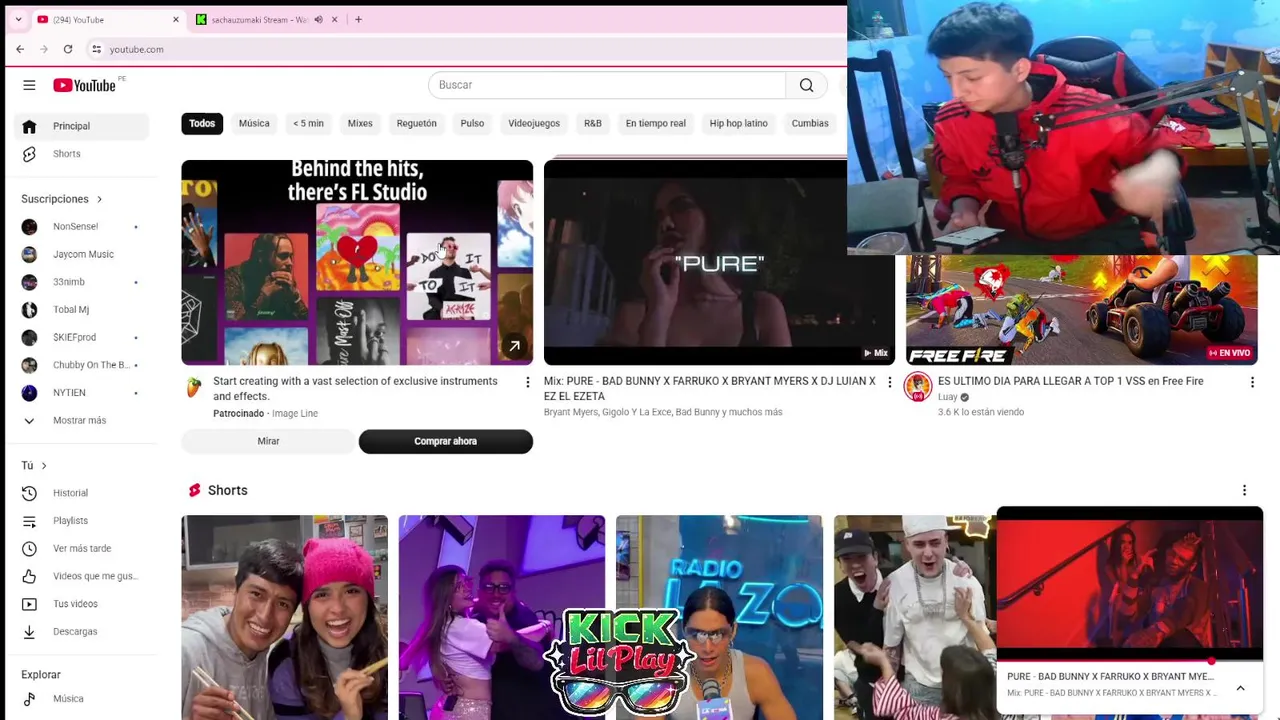Open the tab search dropdown arrow

pos(18,19)
